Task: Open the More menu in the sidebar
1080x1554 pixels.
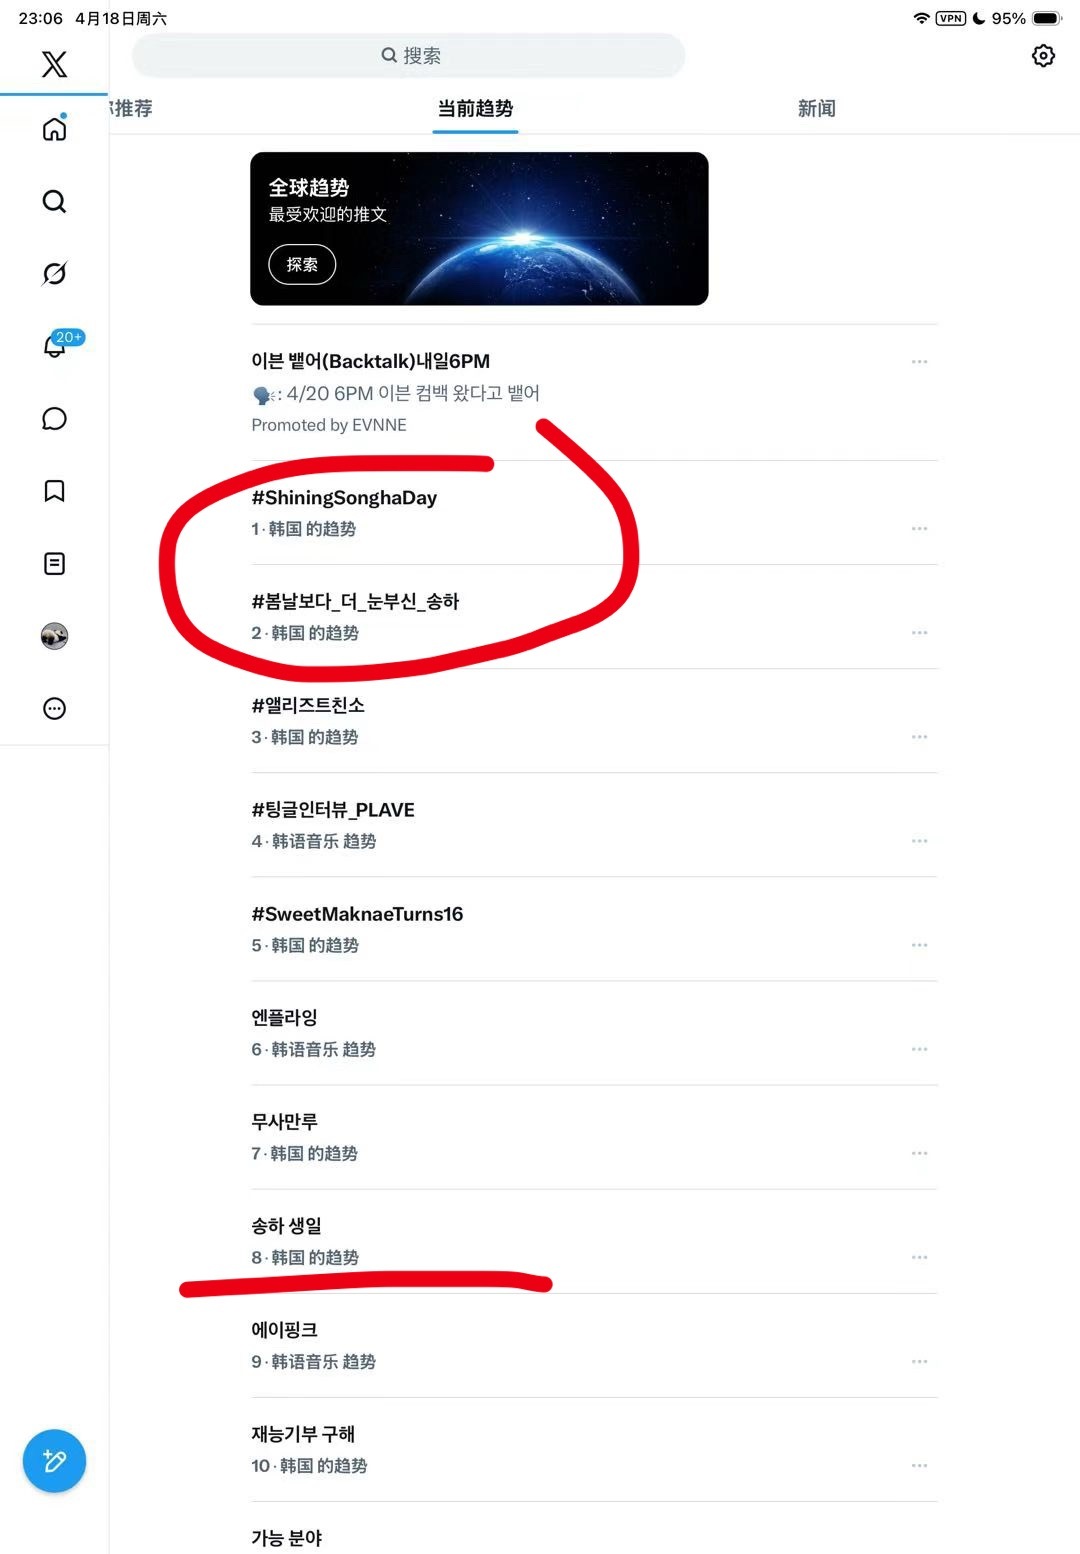Action: [x=54, y=708]
